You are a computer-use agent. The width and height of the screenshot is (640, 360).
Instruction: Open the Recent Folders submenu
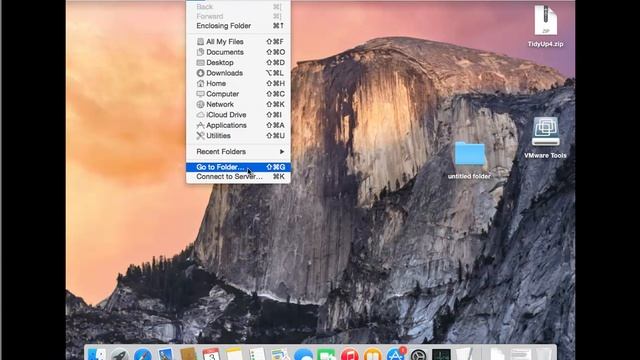coord(238,151)
